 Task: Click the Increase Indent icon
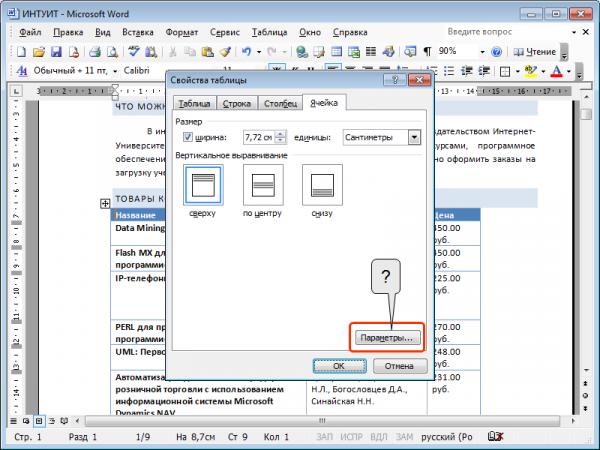coord(484,71)
